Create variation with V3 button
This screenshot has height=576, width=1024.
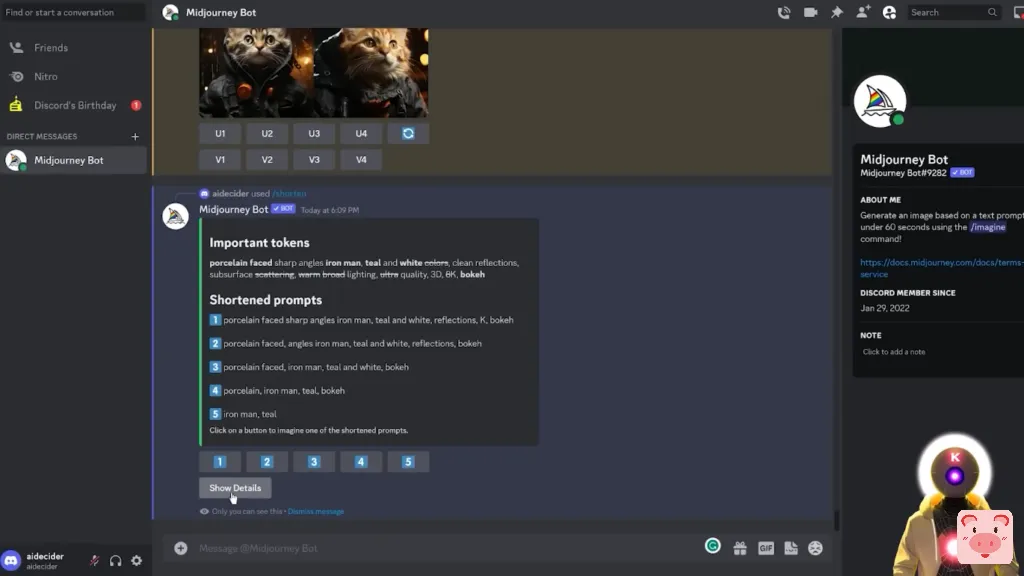314,159
